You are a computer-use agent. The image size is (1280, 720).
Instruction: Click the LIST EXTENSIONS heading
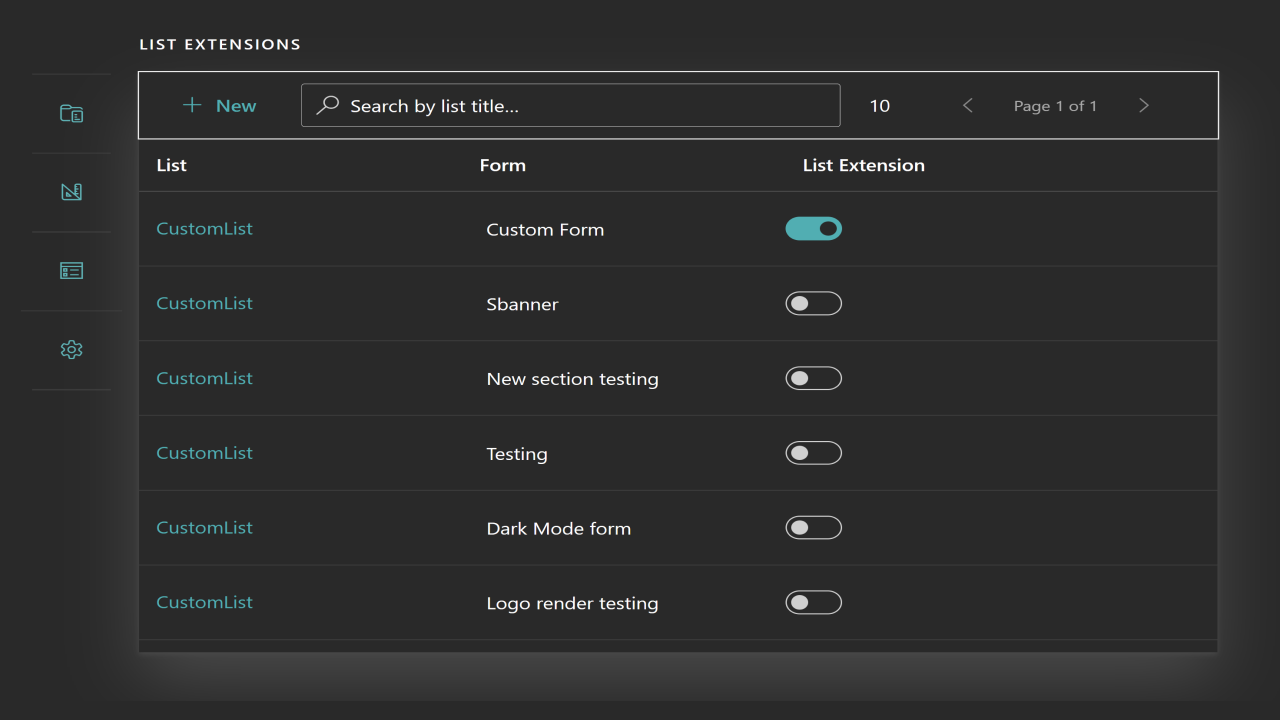point(220,44)
